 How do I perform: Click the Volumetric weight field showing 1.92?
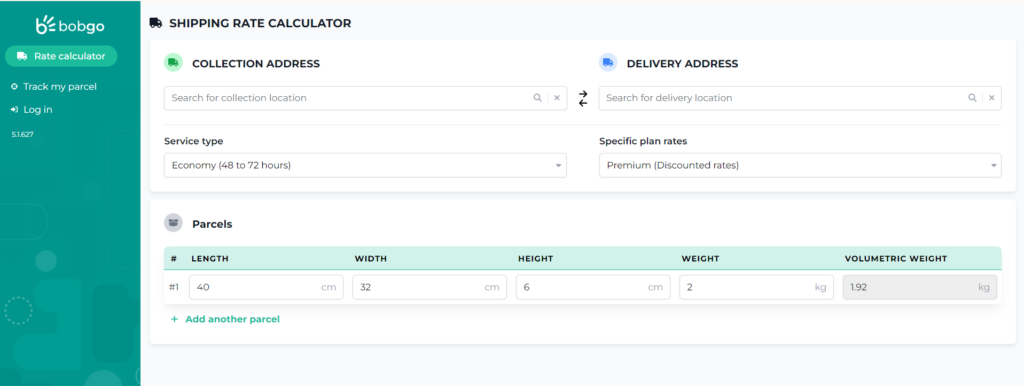coord(920,287)
